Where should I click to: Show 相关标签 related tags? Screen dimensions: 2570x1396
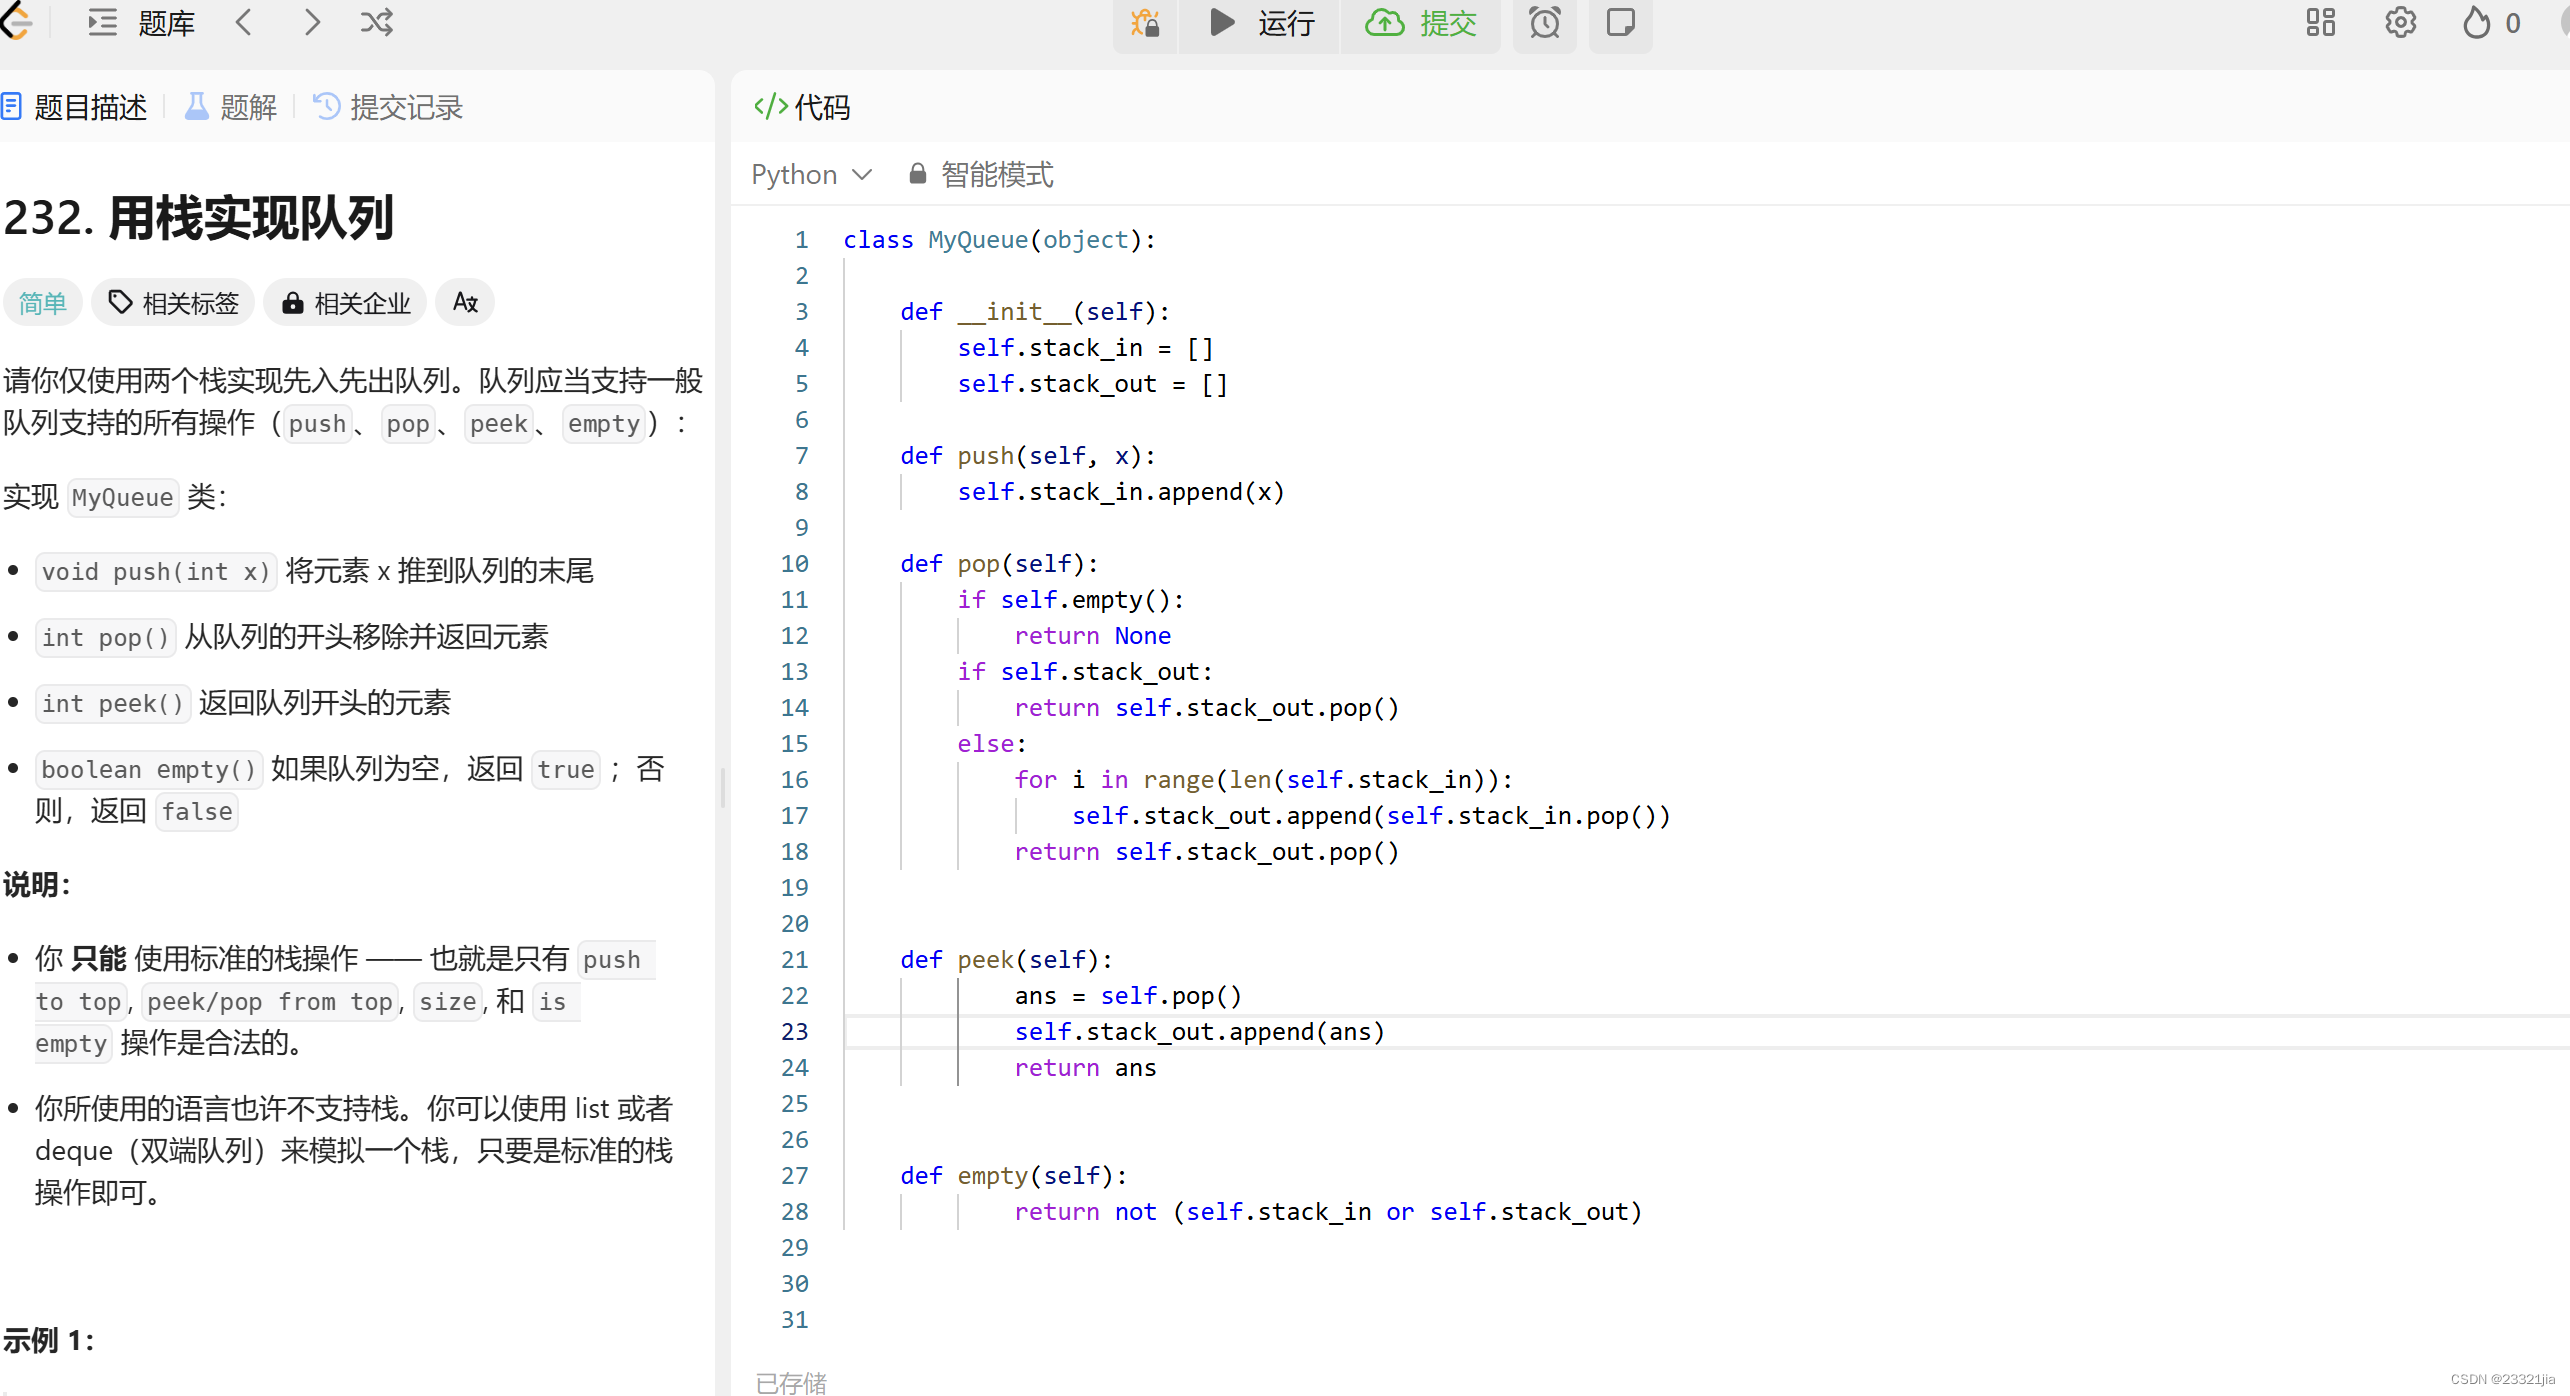click(x=173, y=303)
